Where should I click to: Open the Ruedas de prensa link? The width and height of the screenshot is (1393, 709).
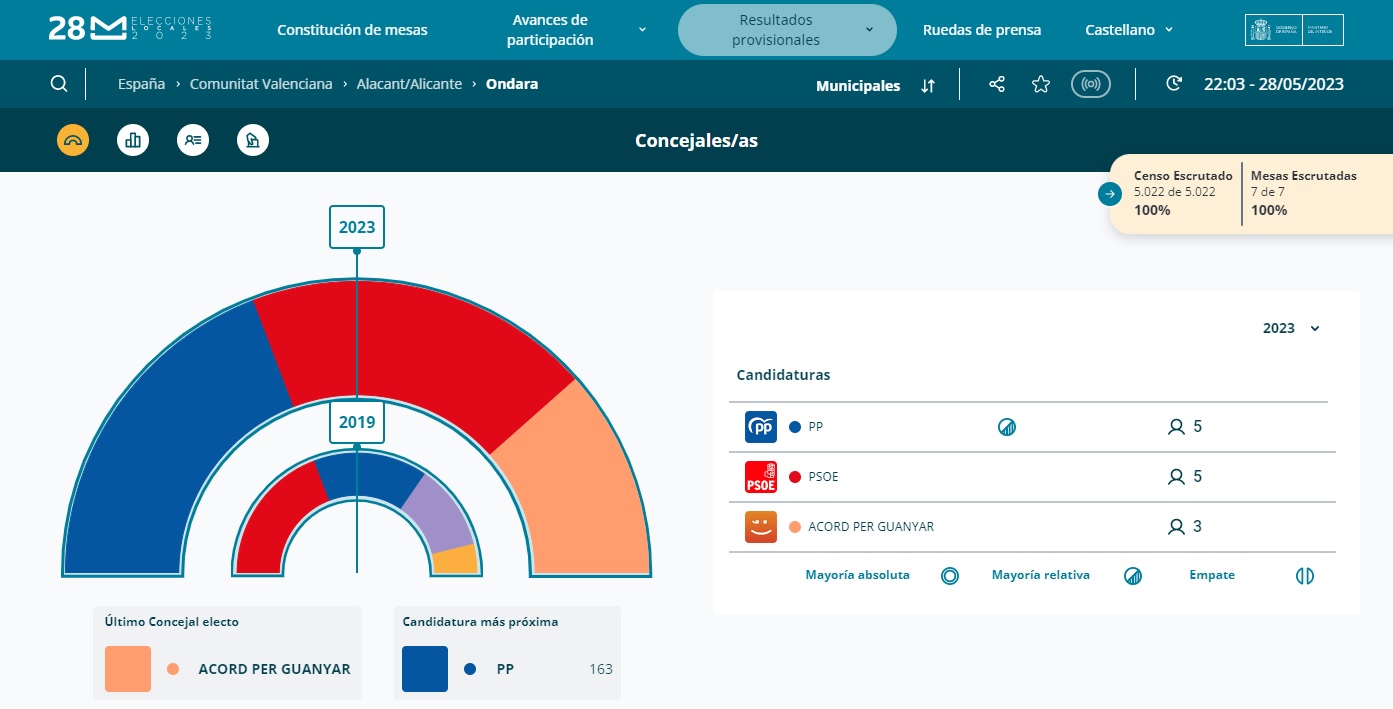[x=981, y=30]
